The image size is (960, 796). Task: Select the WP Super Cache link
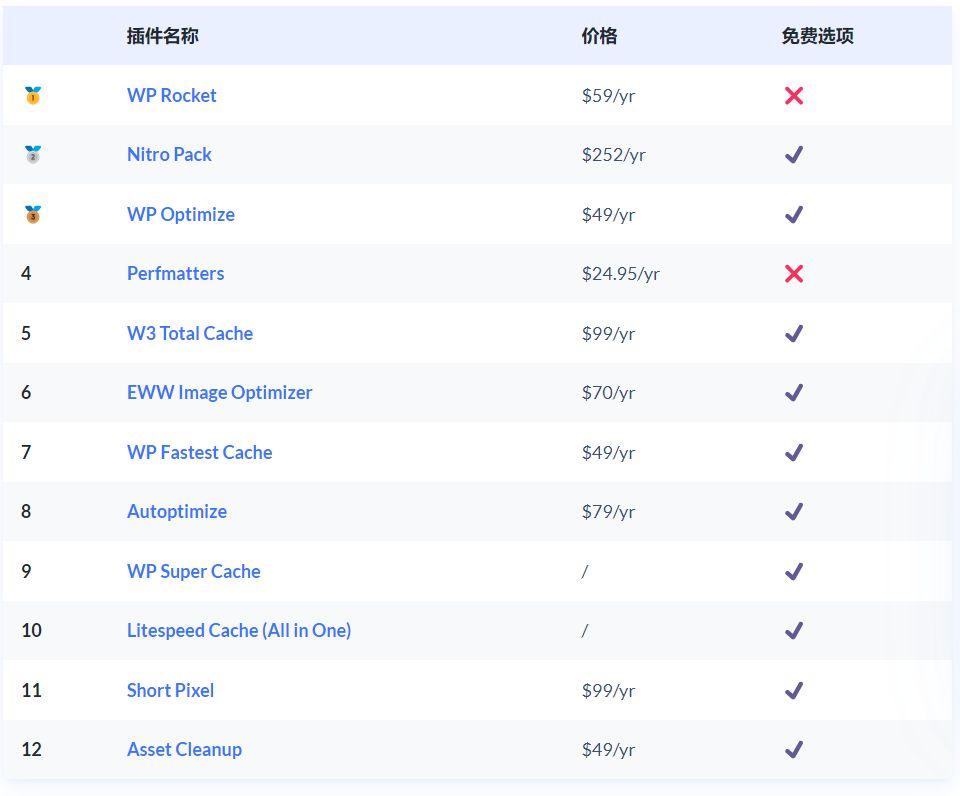[193, 571]
